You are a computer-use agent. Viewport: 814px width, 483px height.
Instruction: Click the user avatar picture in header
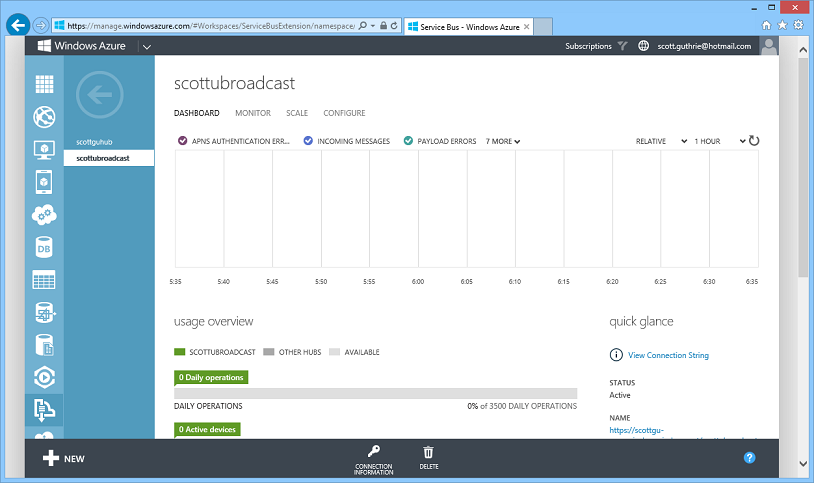(769, 46)
